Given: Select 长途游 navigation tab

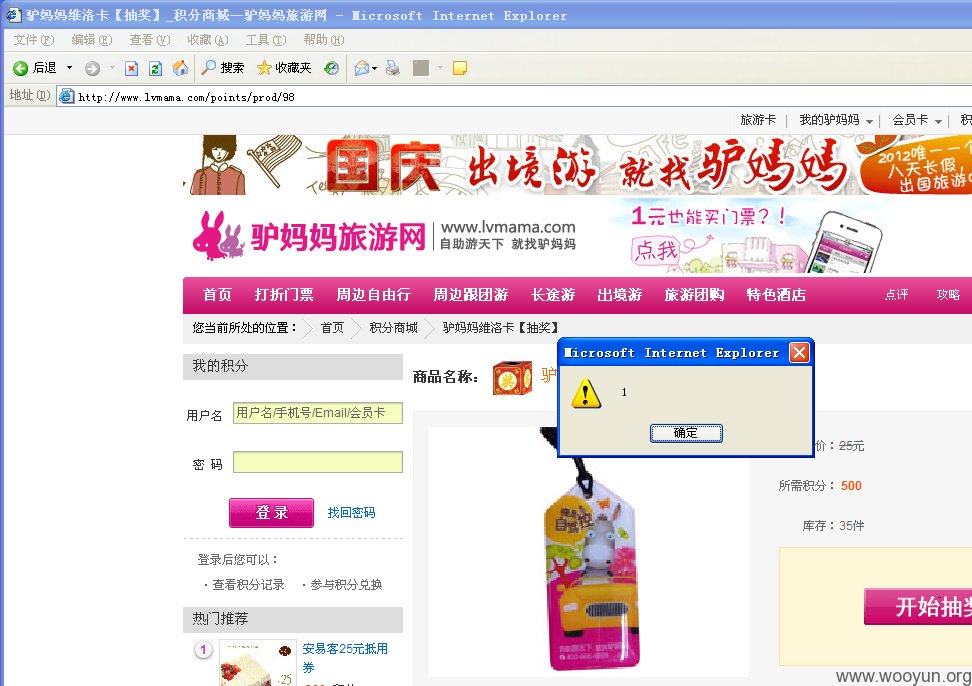Looking at the screenshot, I should (553, 295).
